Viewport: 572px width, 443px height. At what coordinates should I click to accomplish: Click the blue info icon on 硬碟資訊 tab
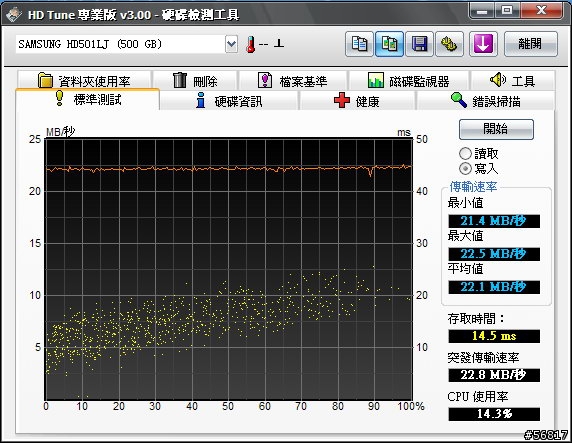(200, 100)
